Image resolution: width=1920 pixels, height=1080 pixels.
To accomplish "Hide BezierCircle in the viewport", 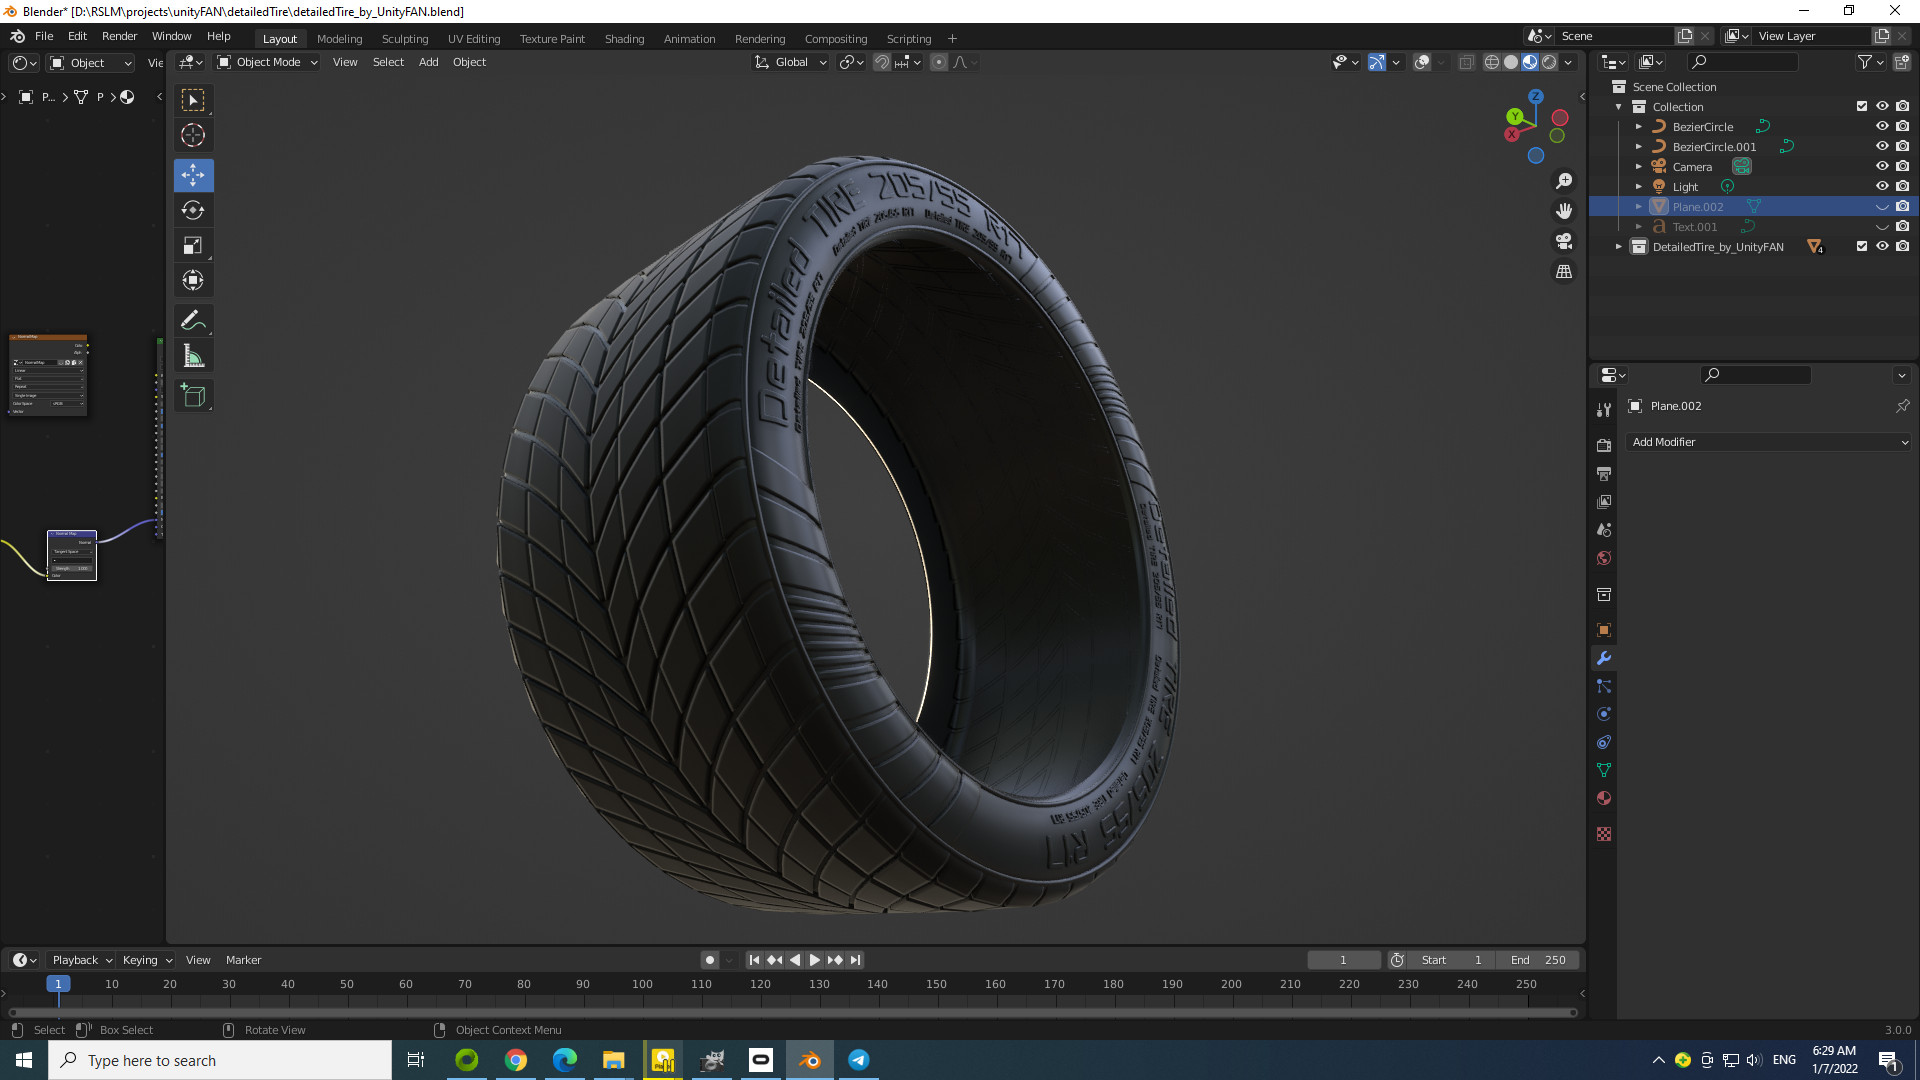I will click(1883, 126).
